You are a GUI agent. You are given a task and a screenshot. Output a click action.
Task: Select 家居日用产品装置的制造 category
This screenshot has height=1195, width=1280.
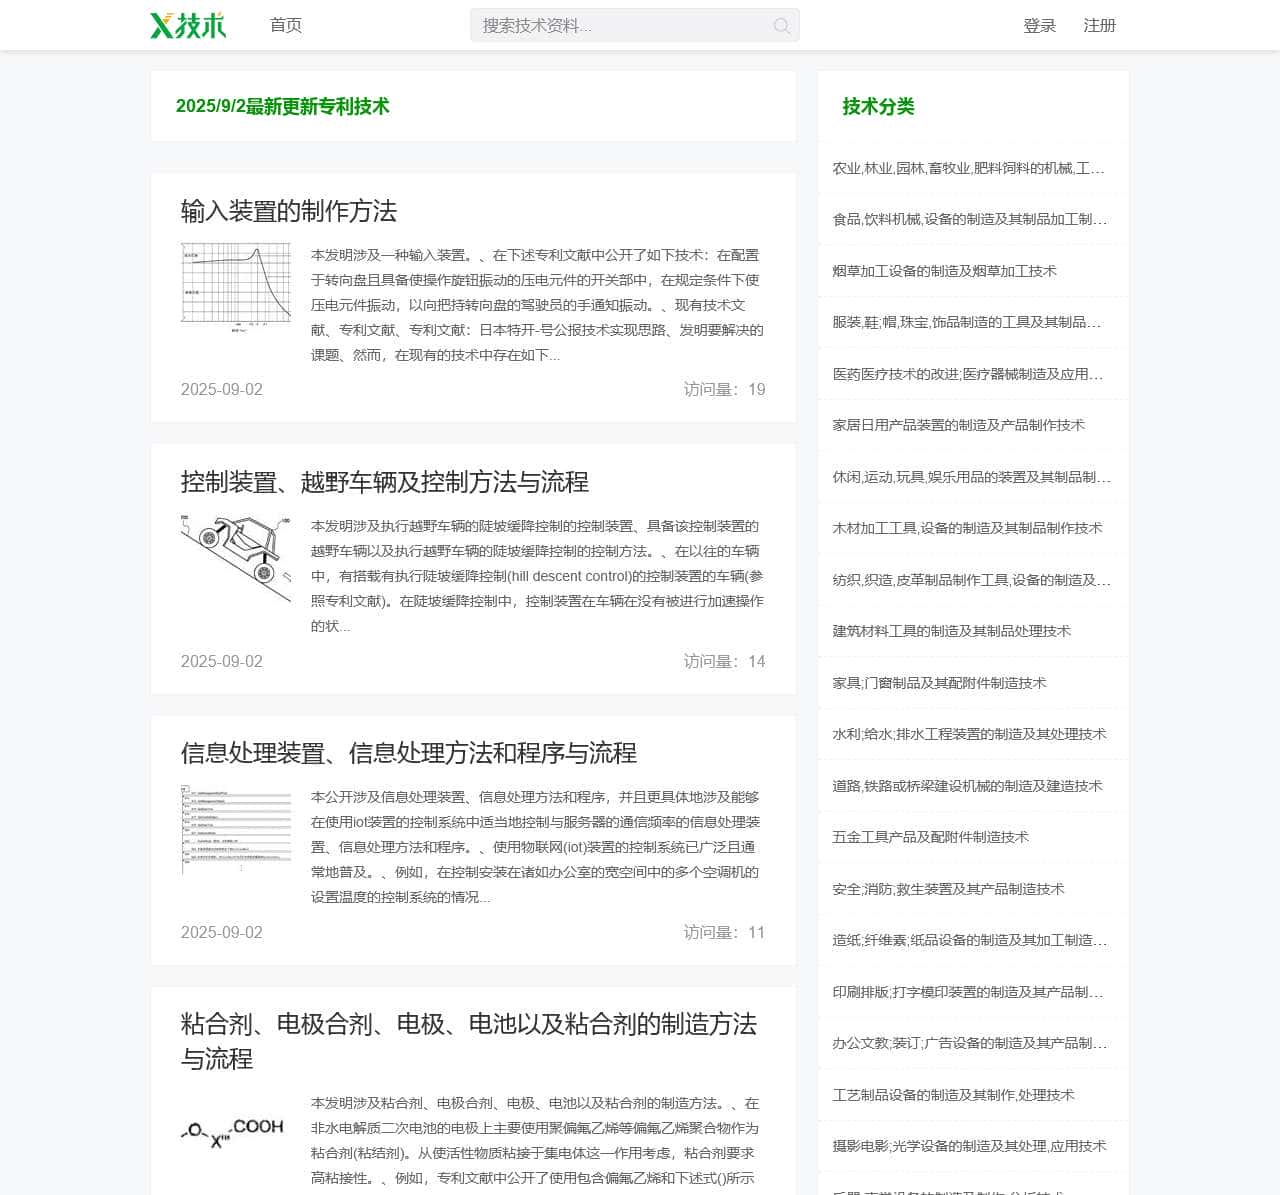pos(958,425)
